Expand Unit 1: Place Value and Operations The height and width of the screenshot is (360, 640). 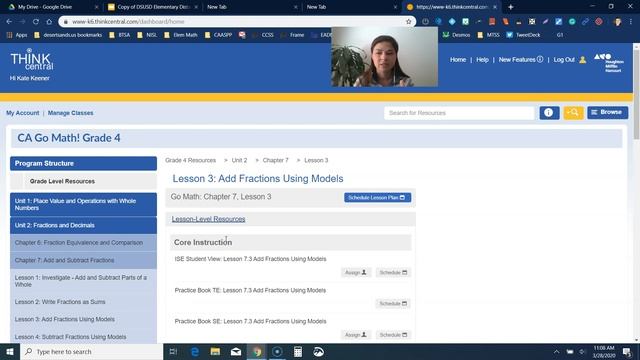click(83, 204)
